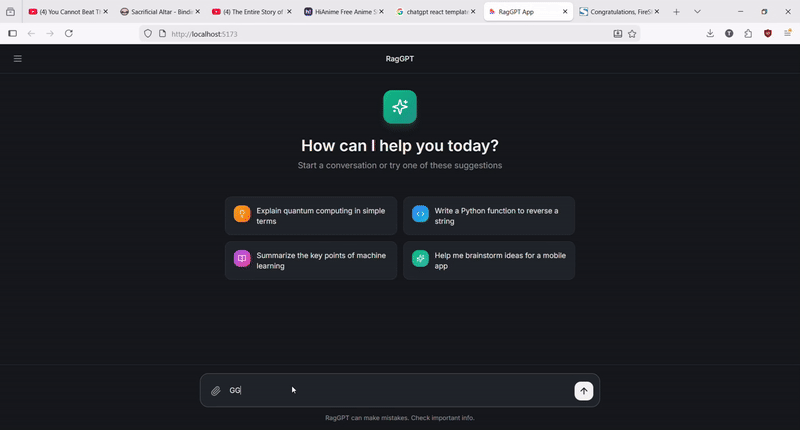800x430 pixels.
Task: Click the green RagGPT sparkle logo
Action: [x=400, y=107]
